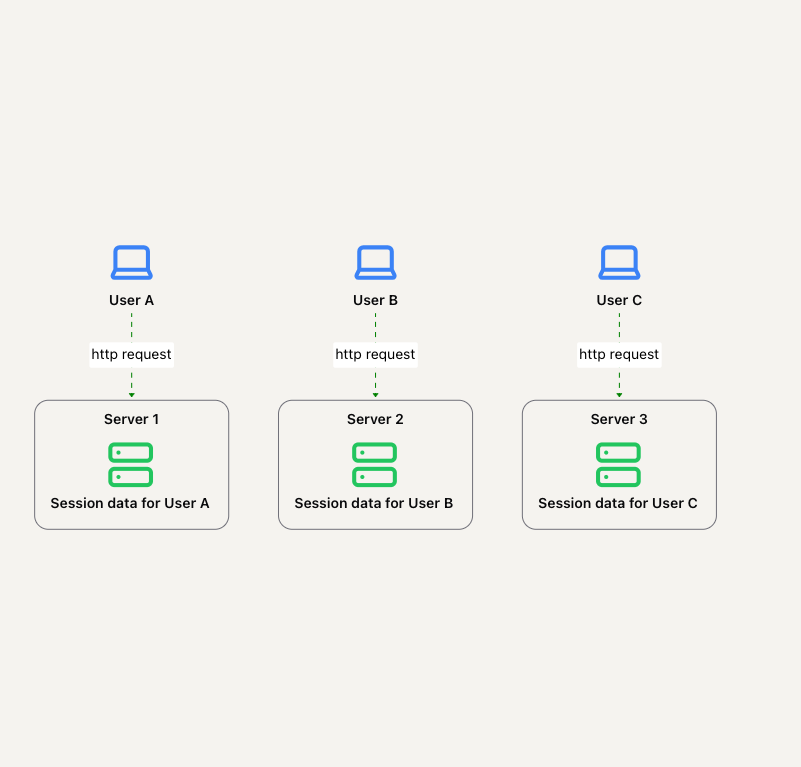Select the "User A" label
The image size is (801, 767).
[x=131, y=300]
